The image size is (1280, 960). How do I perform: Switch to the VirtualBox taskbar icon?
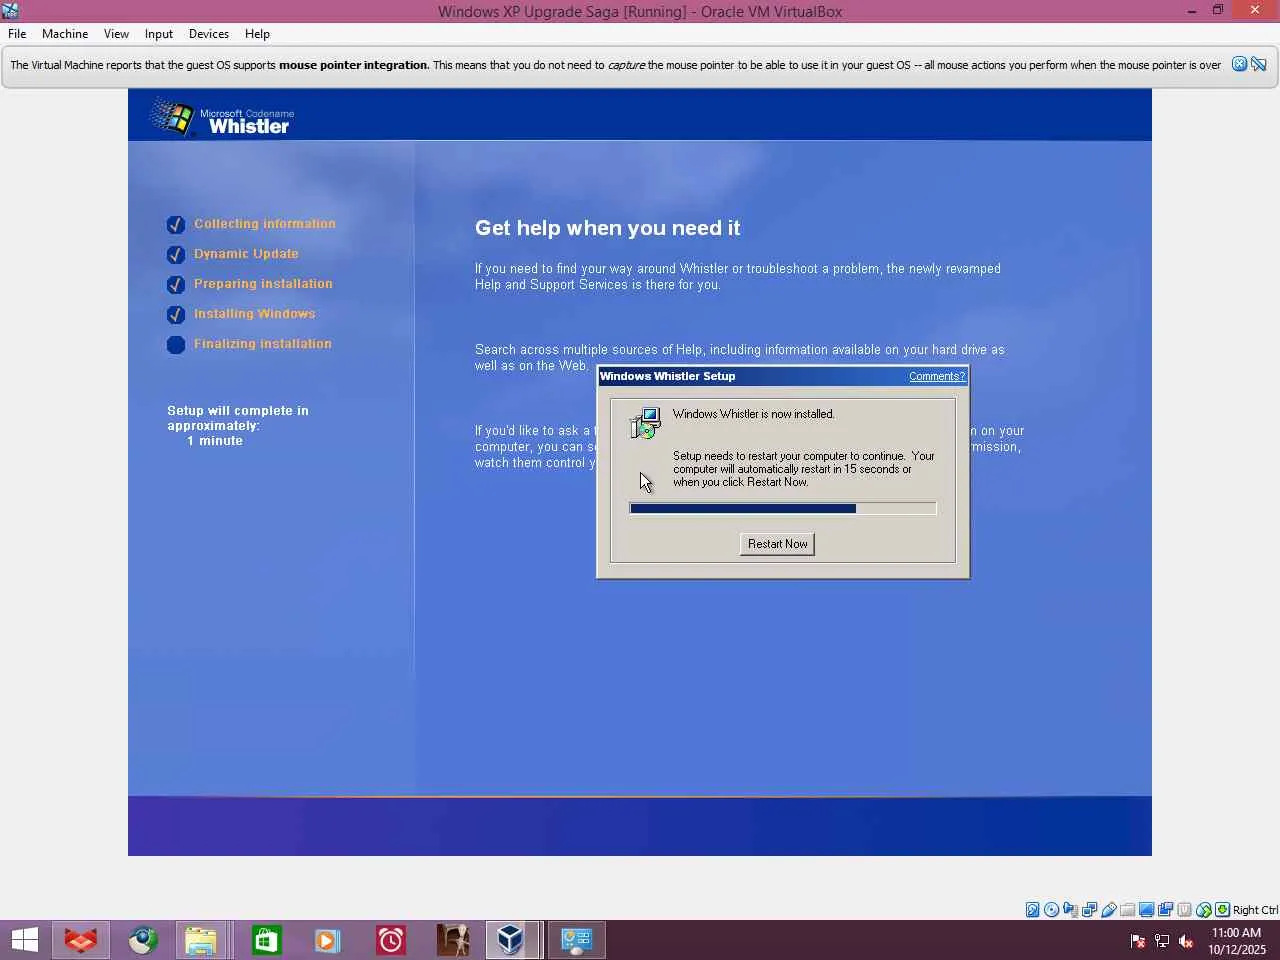pyautogui.click(x=513, y=940)
